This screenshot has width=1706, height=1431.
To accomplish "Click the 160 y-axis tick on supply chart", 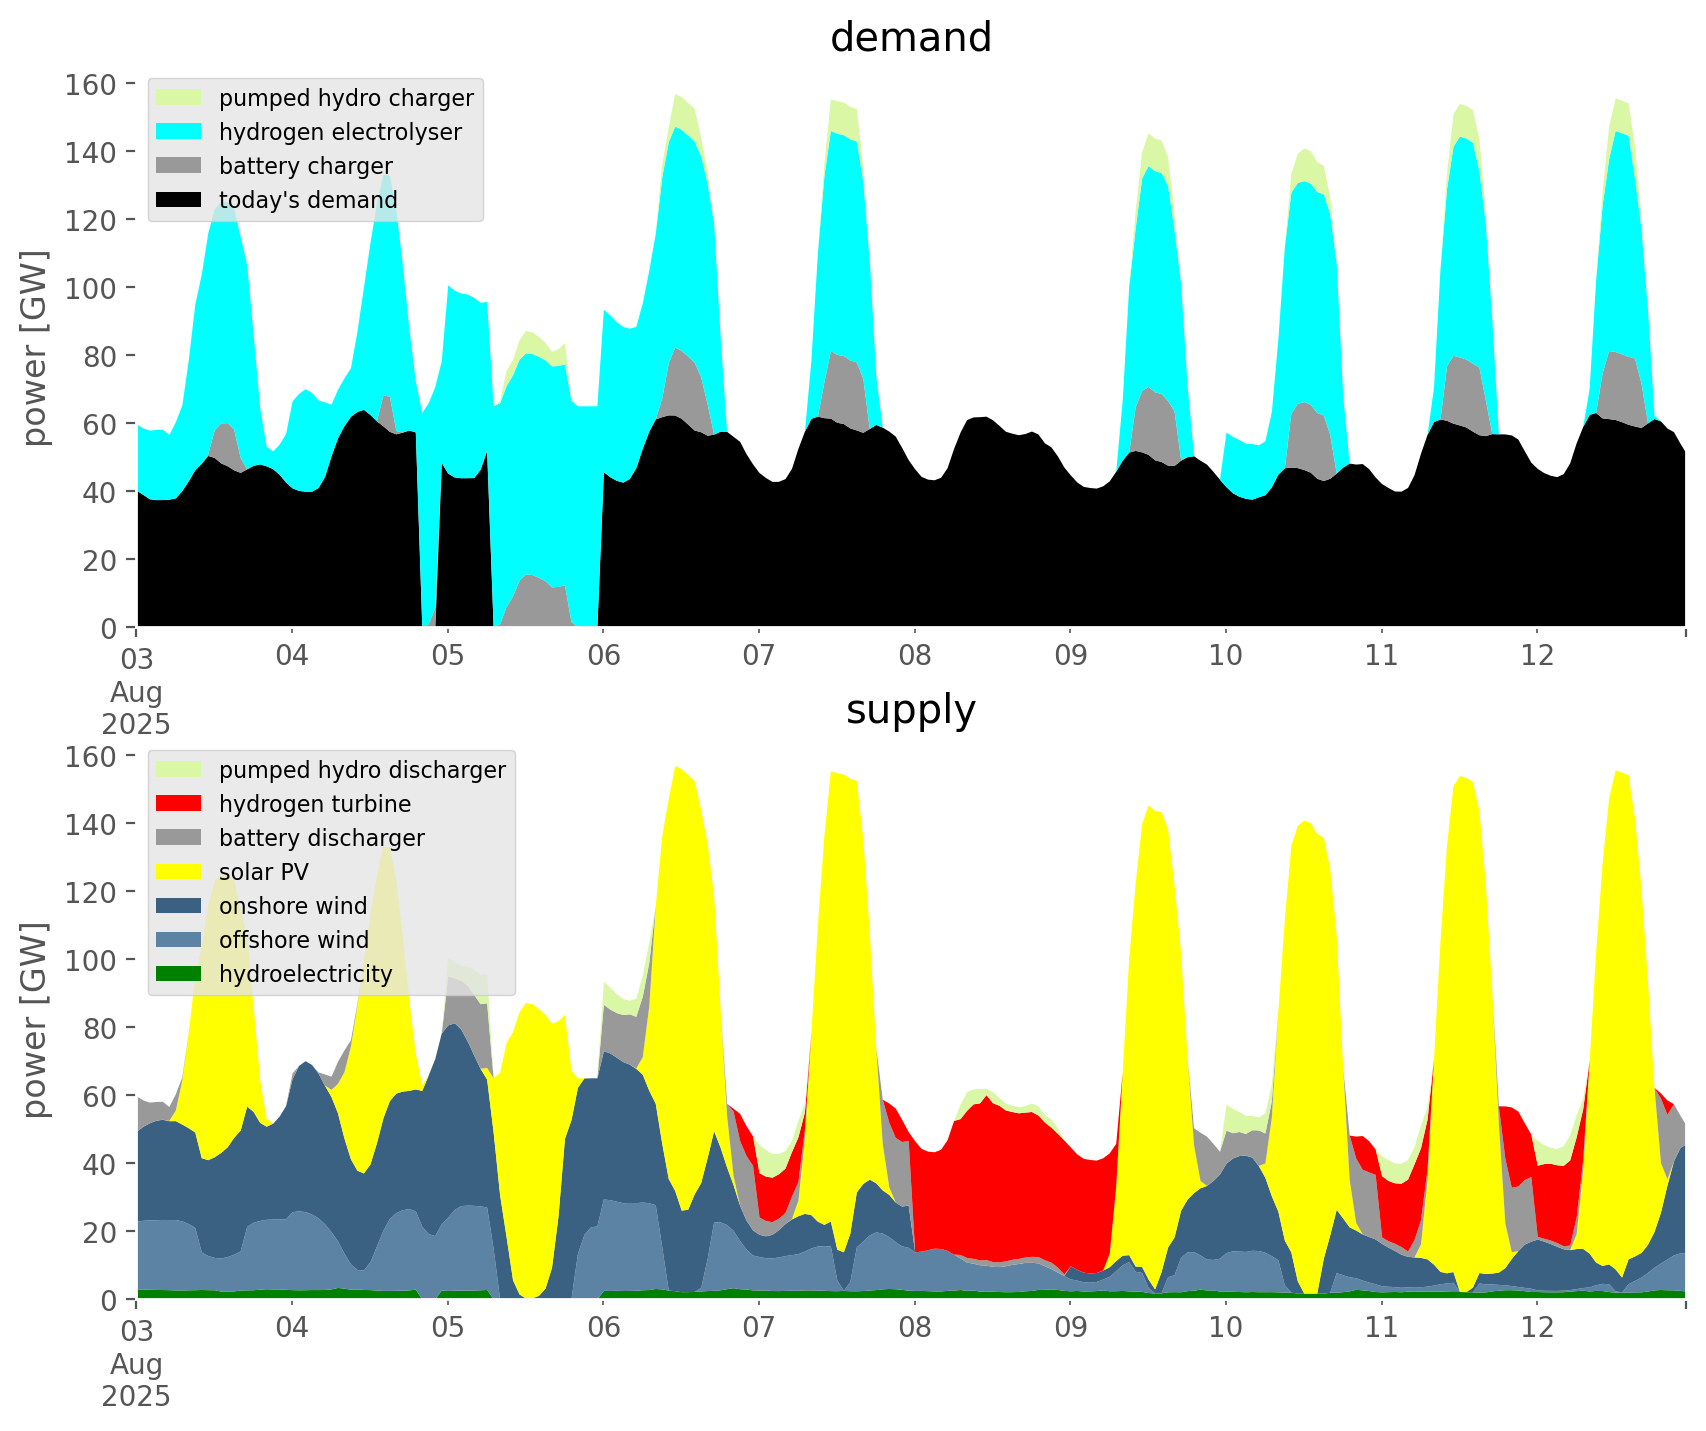I will click(x=91, y=756).
